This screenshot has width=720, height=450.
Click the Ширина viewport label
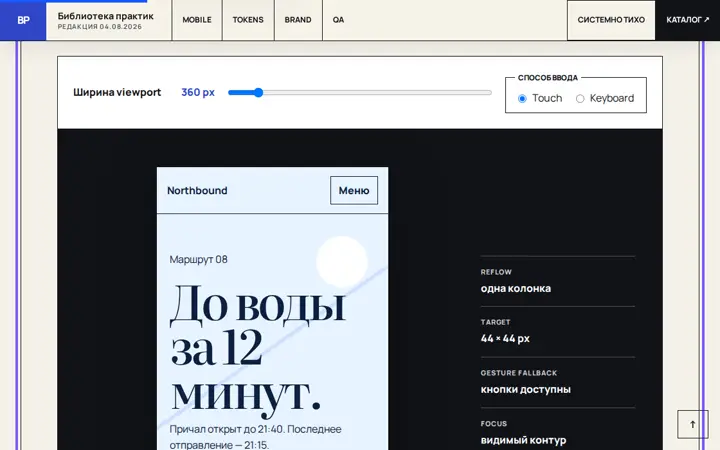[x=117, y=92]
